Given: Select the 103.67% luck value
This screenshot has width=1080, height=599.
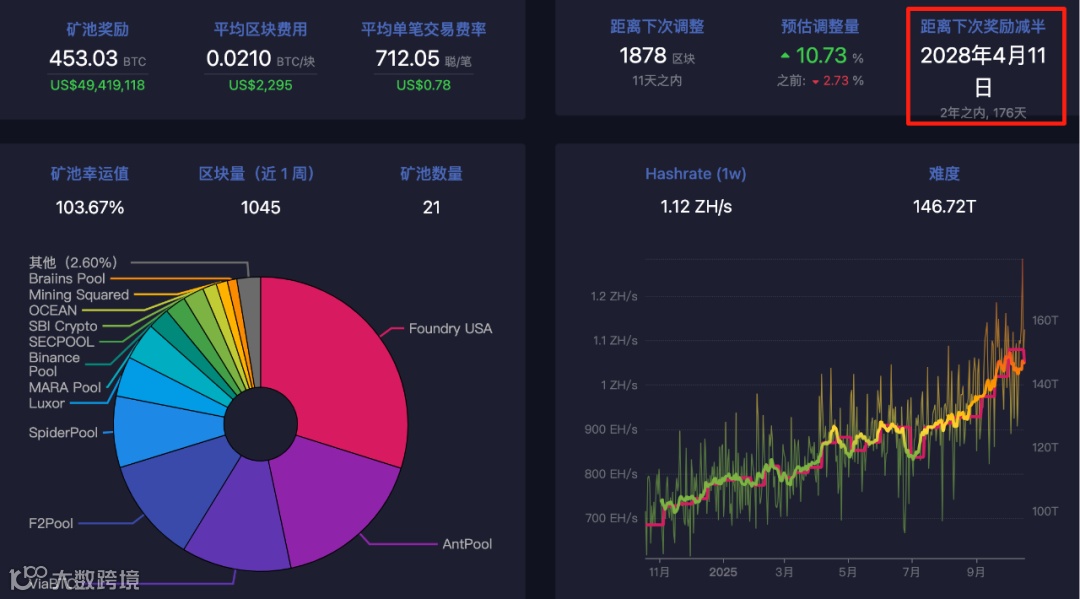Looking at the screenshot, I should click(x=90, y=207).
